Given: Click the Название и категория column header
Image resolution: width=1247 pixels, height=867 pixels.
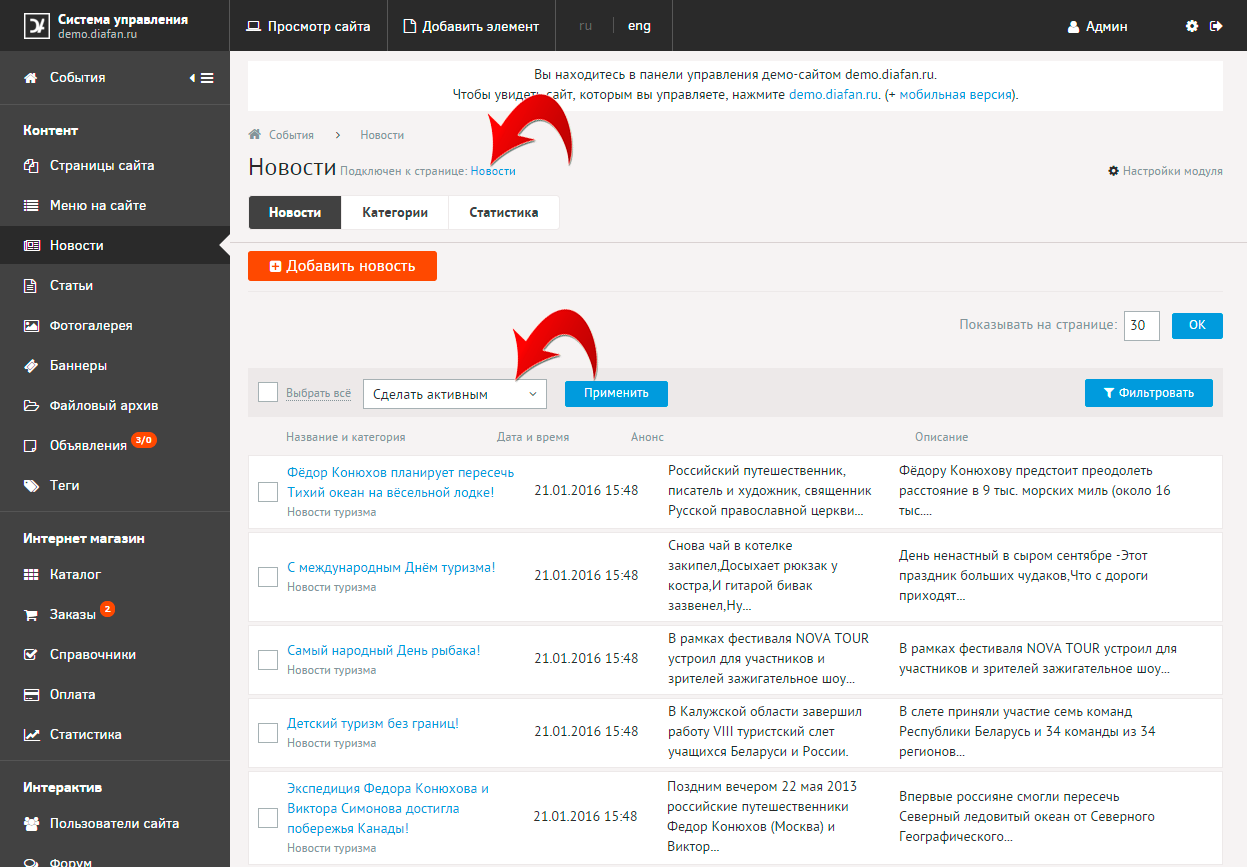Looking at the screenshot, I should point(346,437).
